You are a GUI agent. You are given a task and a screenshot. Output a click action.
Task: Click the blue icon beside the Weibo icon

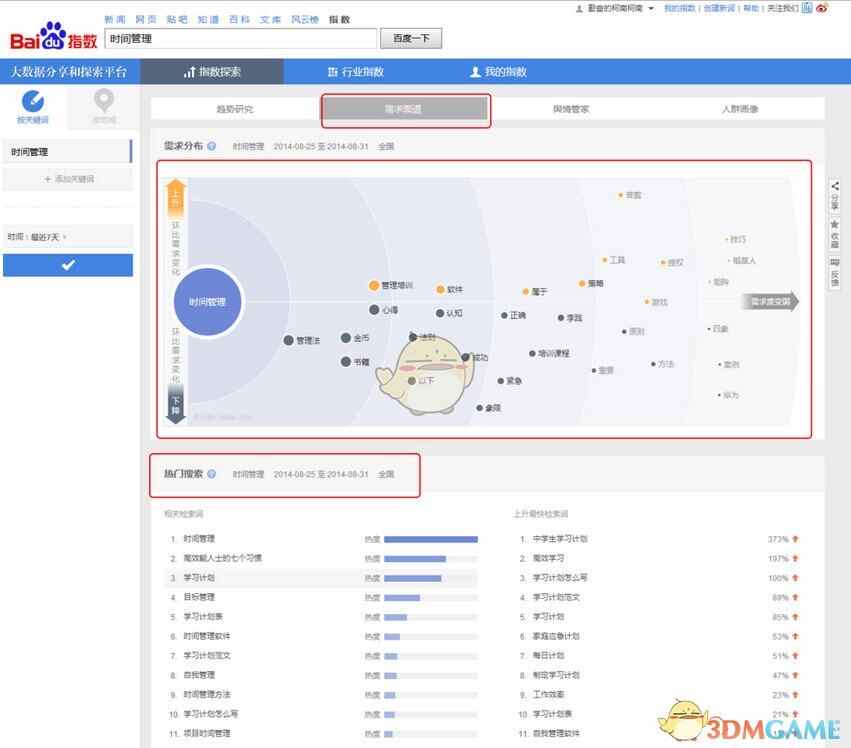pos(807,8)
